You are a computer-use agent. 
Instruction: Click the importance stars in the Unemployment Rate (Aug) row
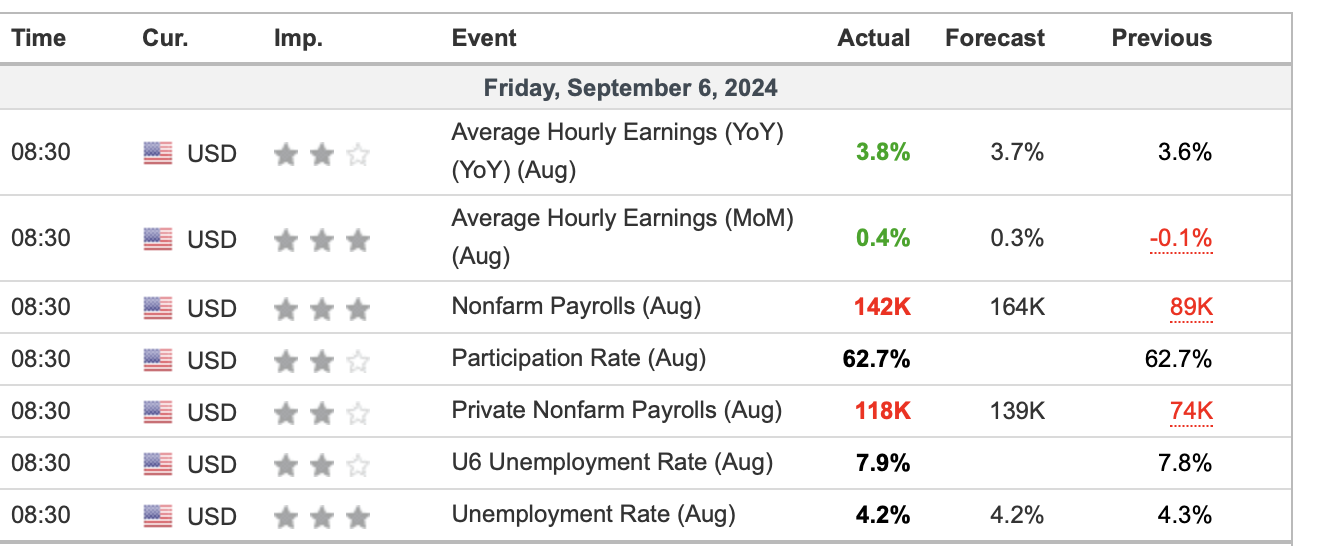tap(321, 516)
